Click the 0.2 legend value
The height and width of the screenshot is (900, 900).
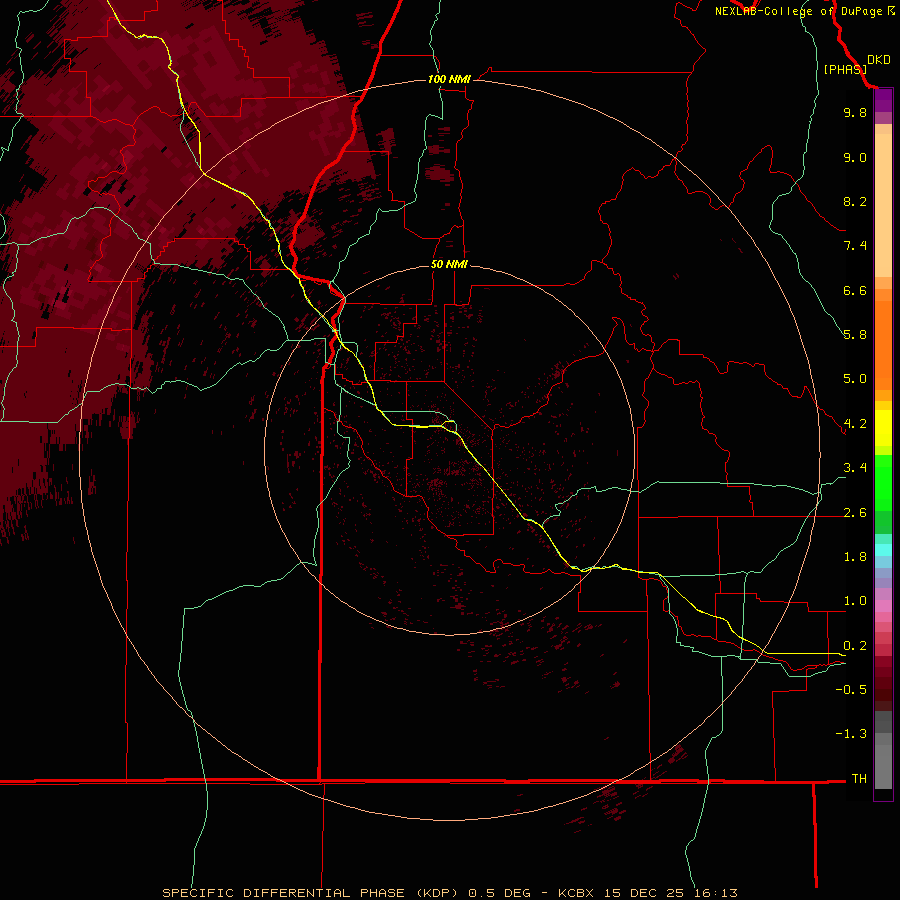point(855,646)
